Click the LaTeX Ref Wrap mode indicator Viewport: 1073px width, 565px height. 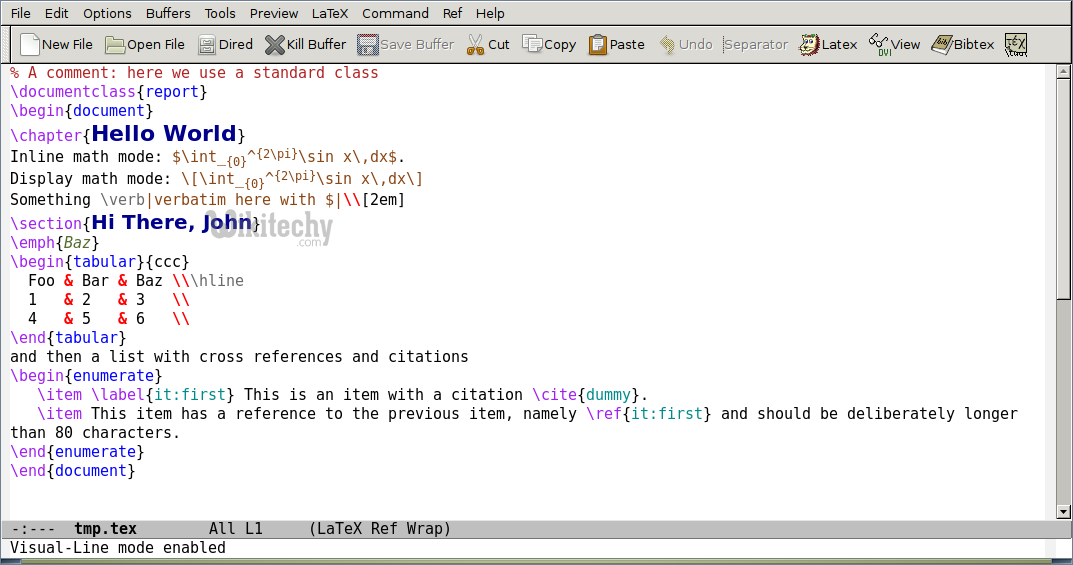click(380, 529)
